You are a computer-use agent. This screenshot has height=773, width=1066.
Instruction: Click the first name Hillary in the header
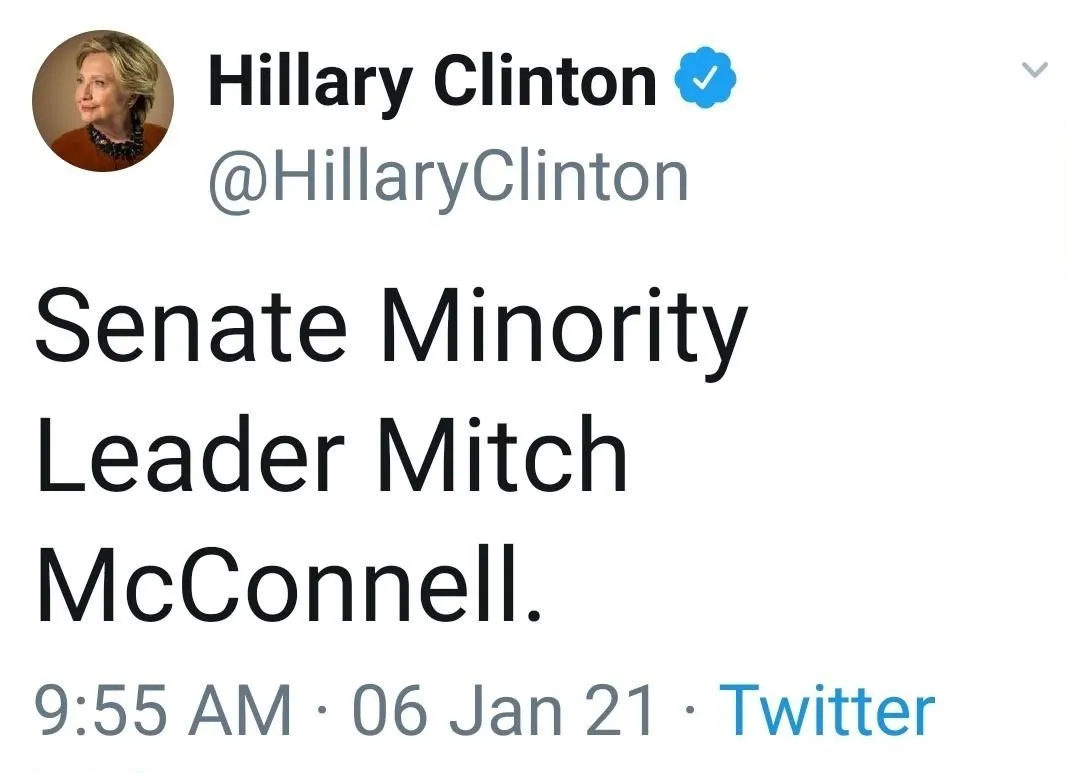309,84
